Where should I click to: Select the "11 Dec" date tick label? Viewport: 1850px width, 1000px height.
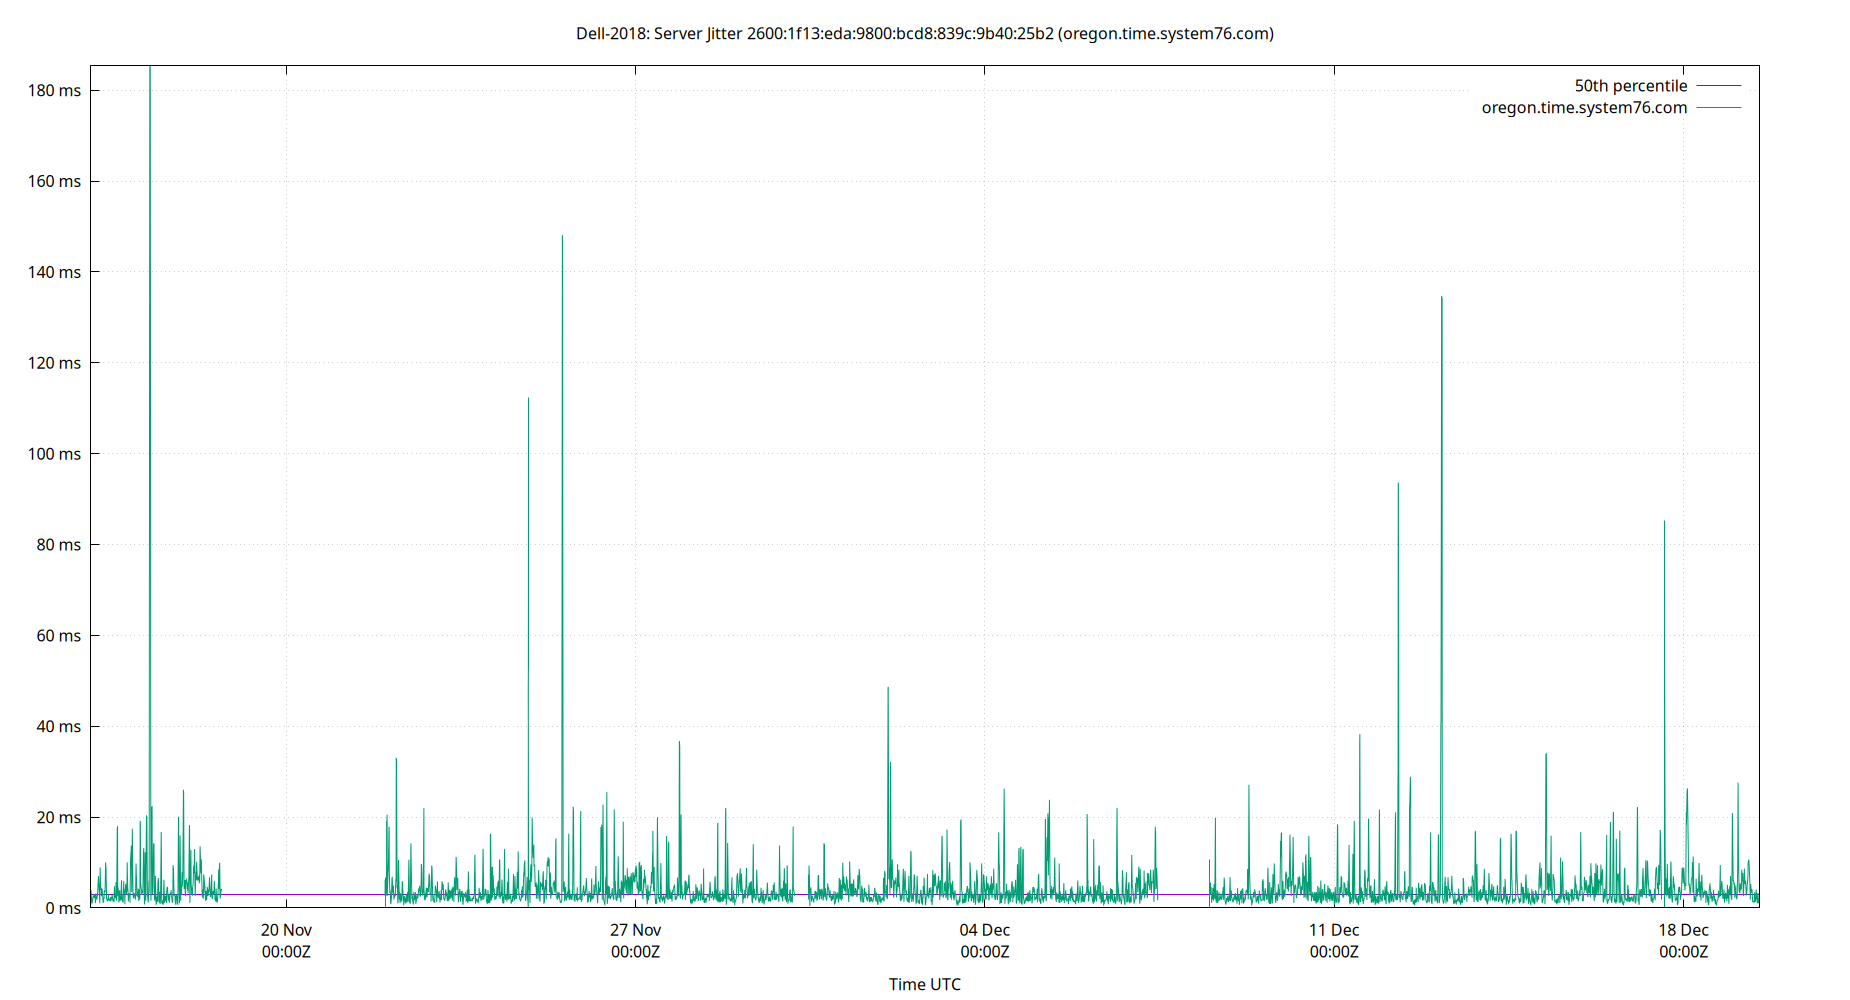(1334, 930)
